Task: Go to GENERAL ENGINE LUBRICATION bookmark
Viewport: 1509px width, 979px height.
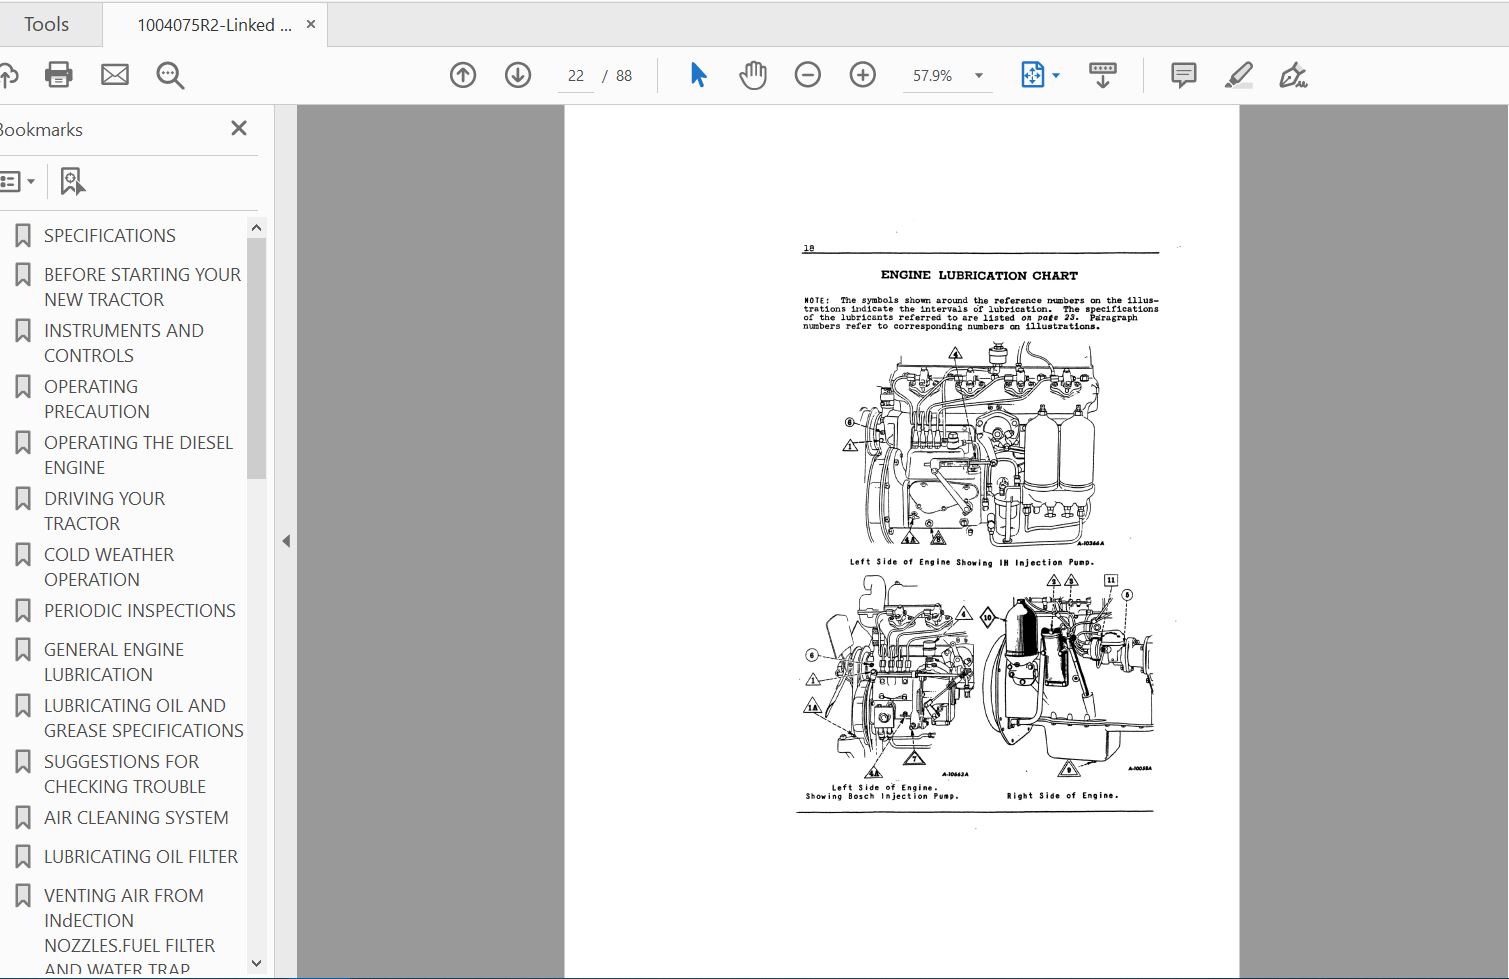Action: 114,662
